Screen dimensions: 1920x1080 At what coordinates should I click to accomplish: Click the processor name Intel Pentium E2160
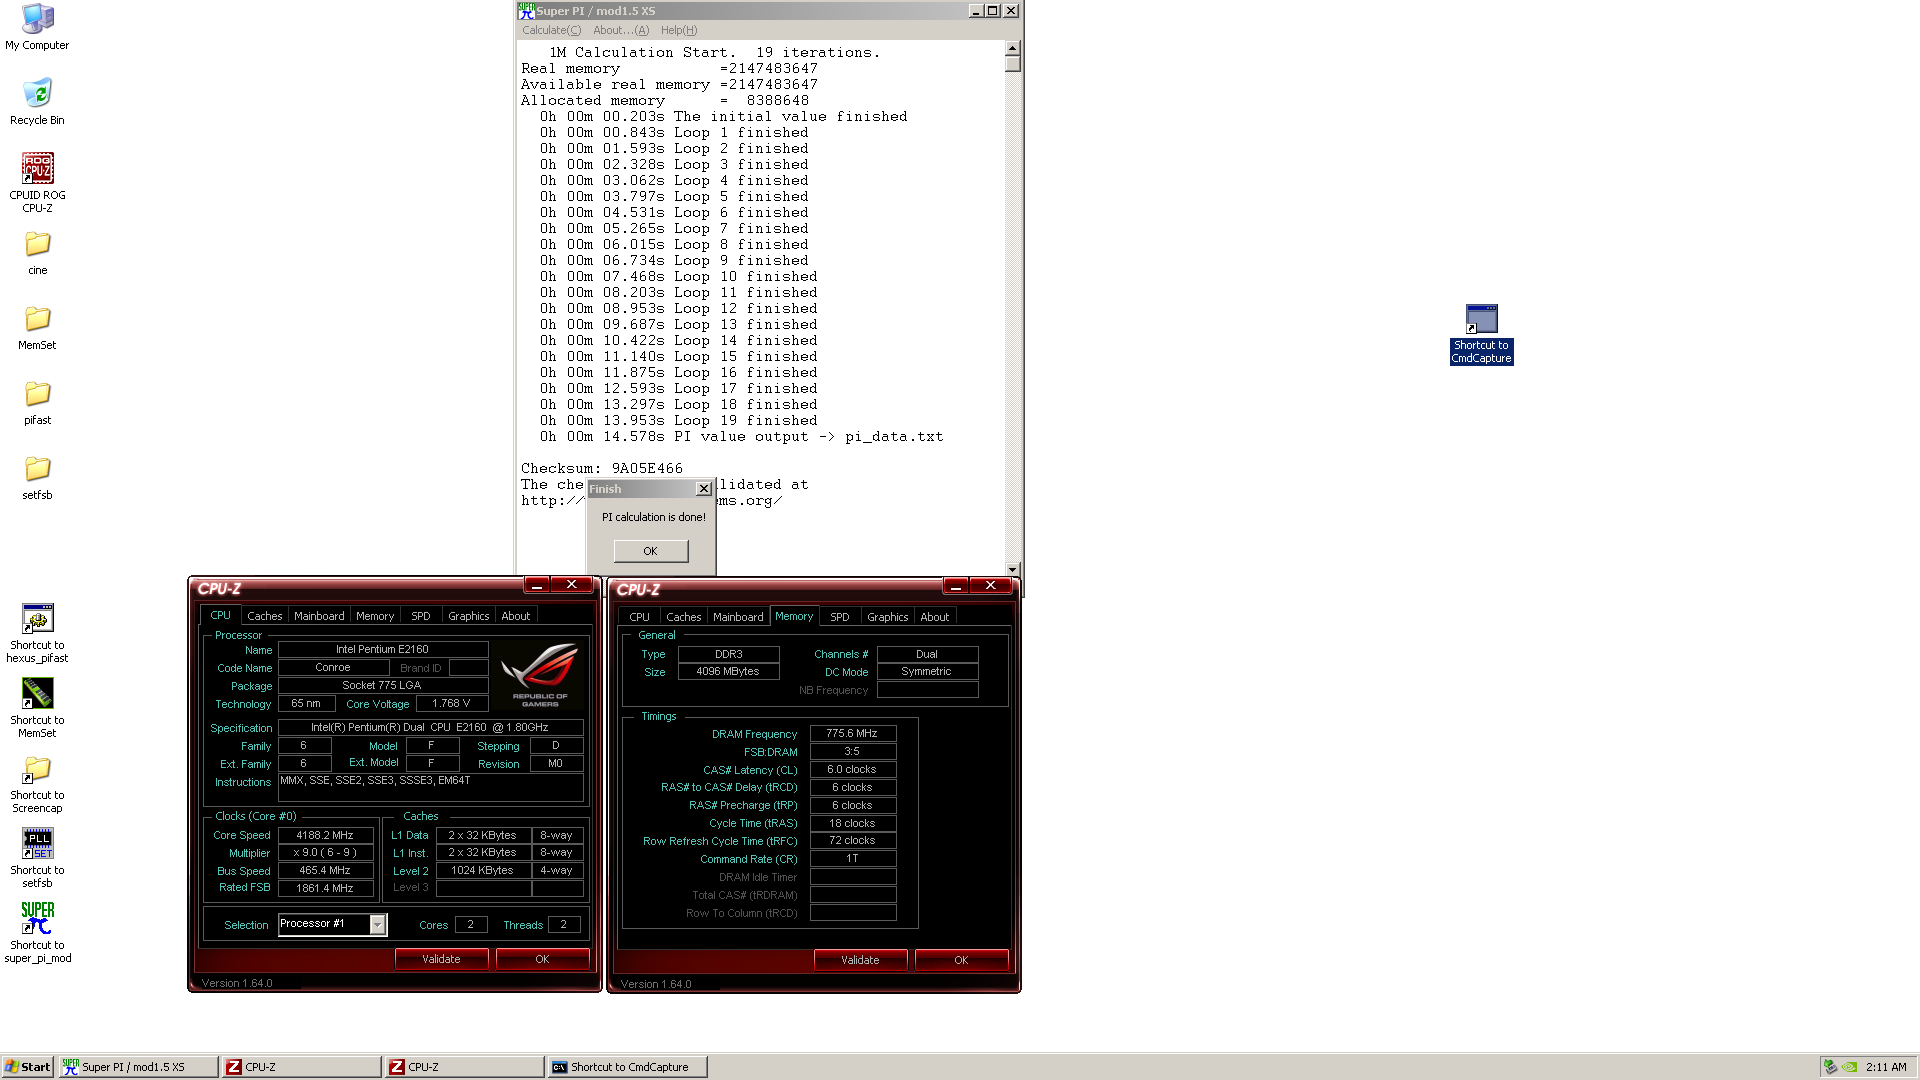click(382, 649)
